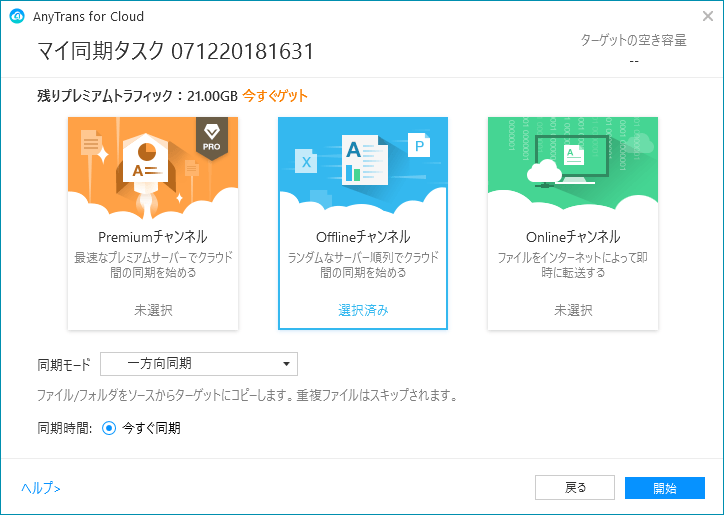Select the 今すぐ同期 radio button
The width and height of the screenshot is (724, 515).
(x=109, y=428)
